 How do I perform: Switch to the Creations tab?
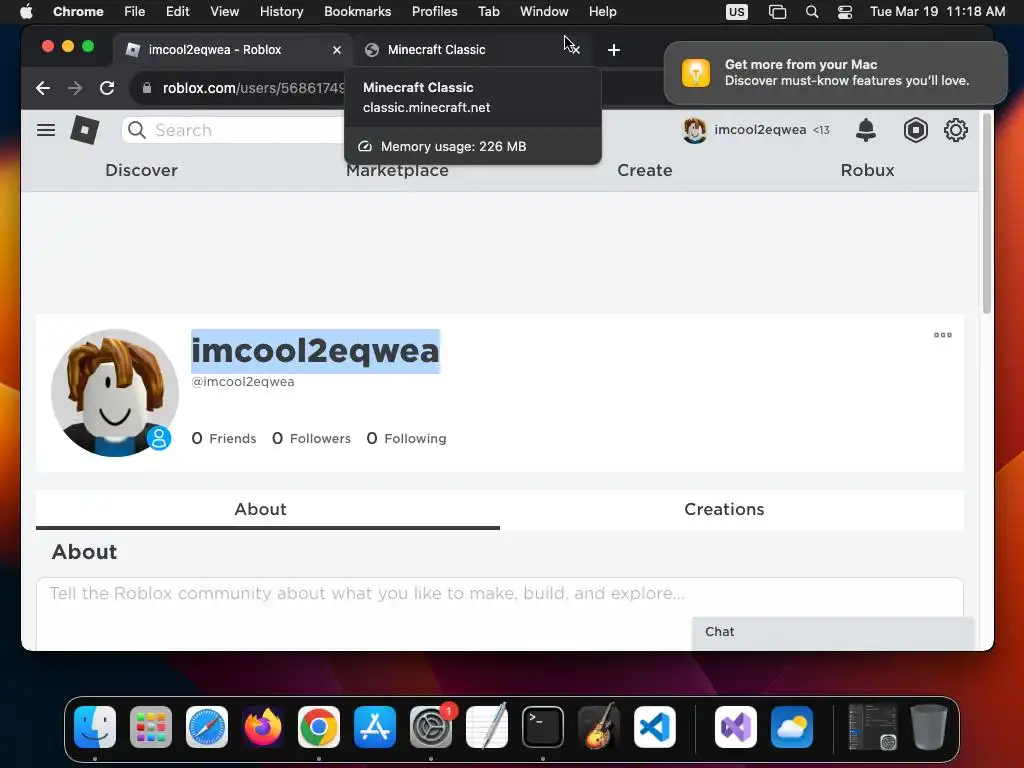724,509
